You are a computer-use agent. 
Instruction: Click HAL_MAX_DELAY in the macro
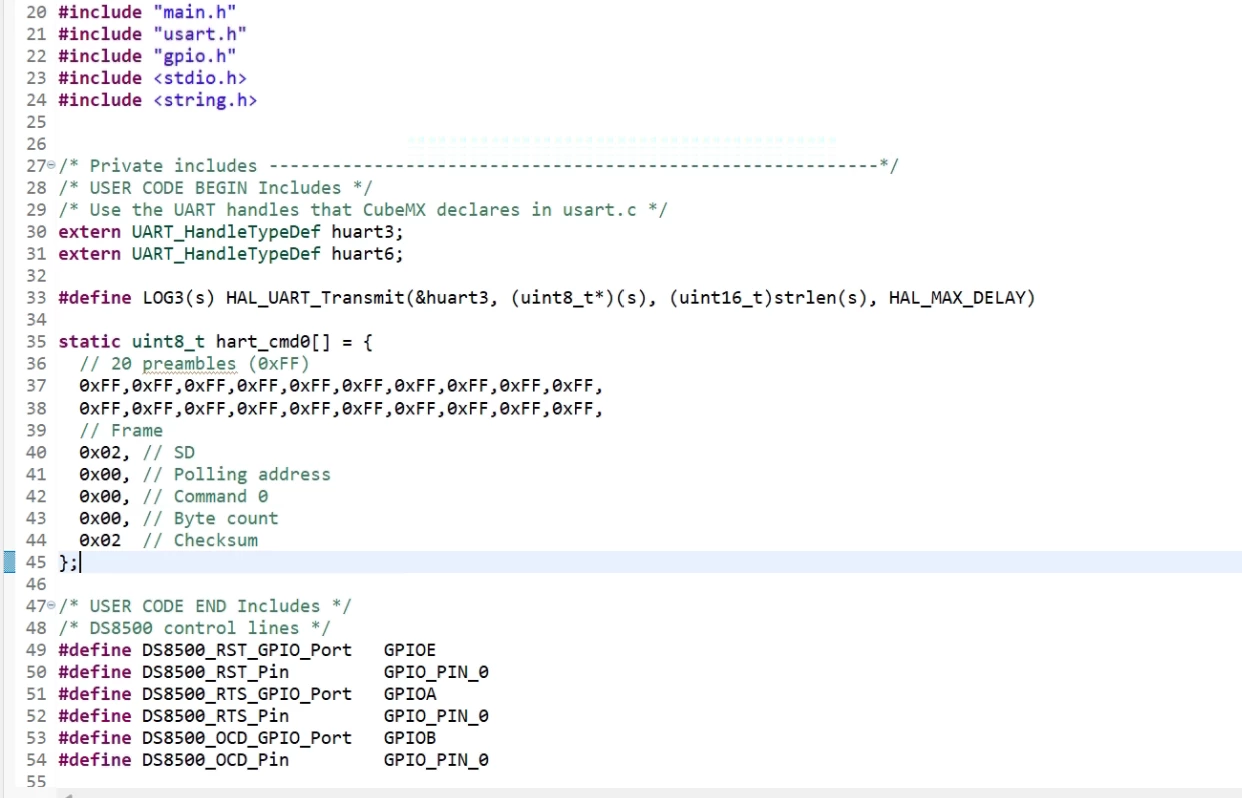click(x=956, y=298)
